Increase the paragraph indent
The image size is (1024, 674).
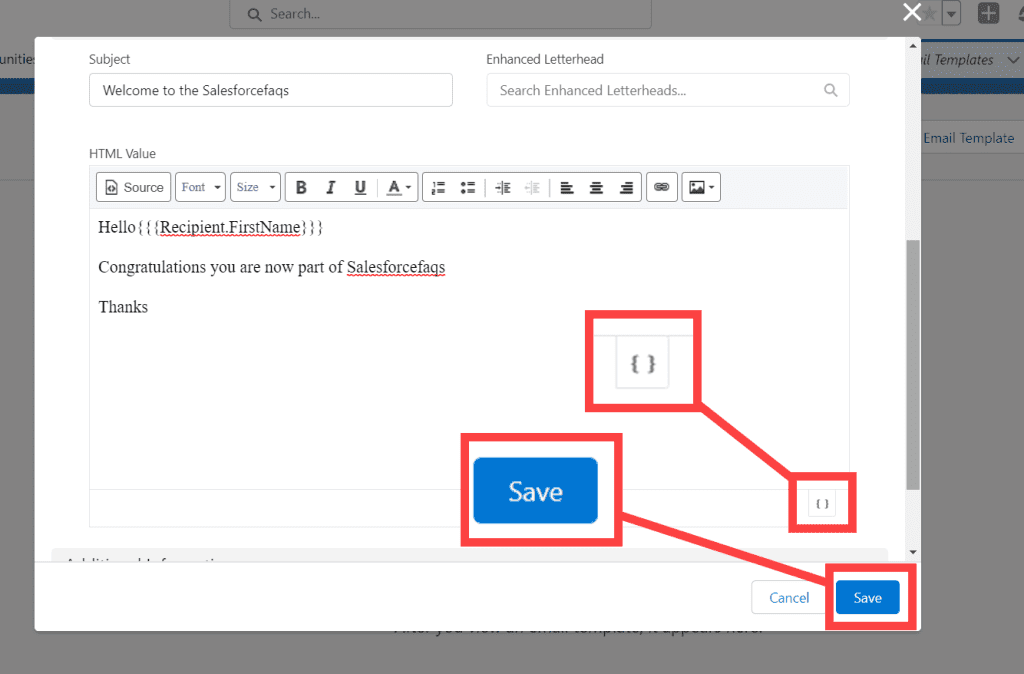(x=503, y=187)
